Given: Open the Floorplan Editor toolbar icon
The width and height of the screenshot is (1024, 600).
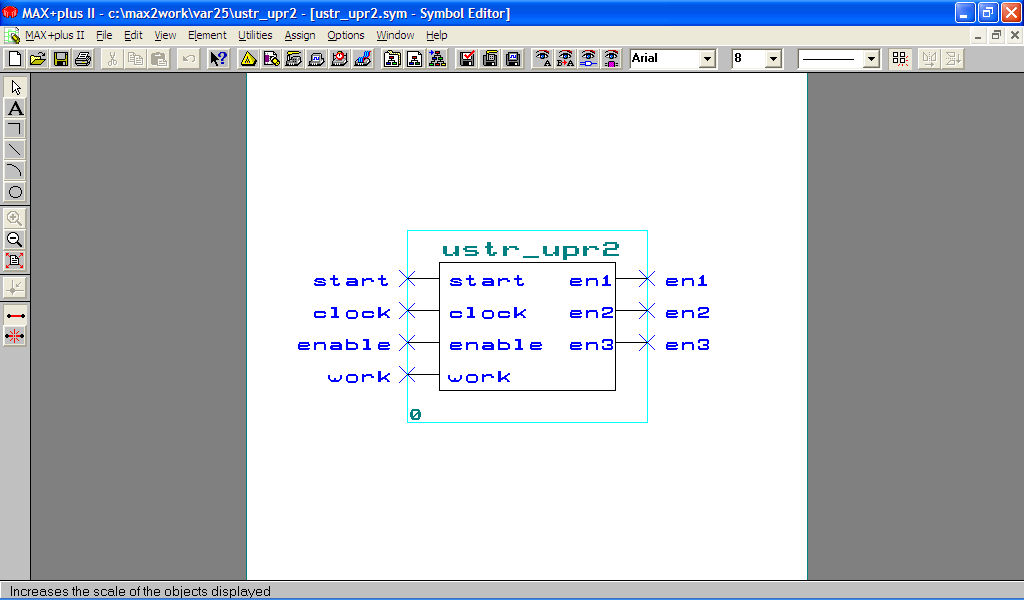Looking at the screenshot, I should click(271, 59).
